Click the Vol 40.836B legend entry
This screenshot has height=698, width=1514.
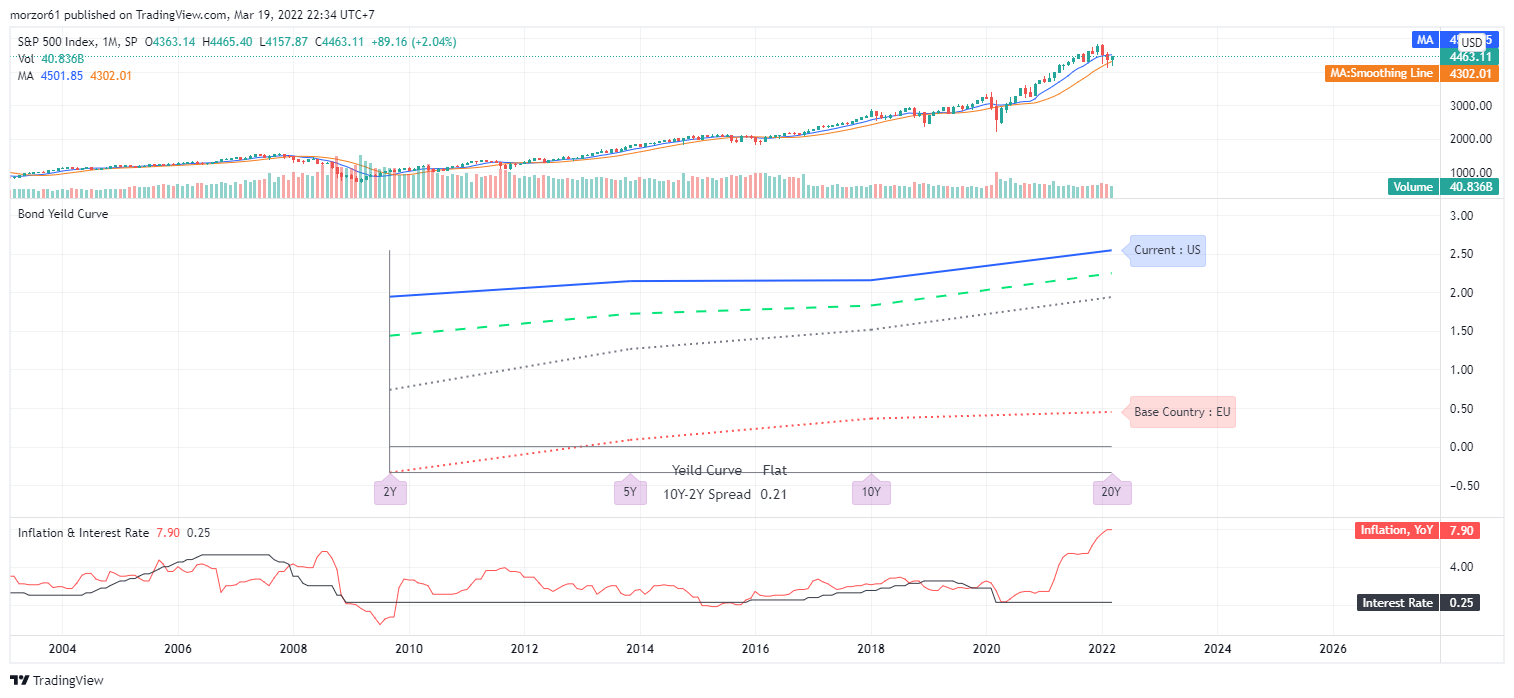tap(50, 59)
